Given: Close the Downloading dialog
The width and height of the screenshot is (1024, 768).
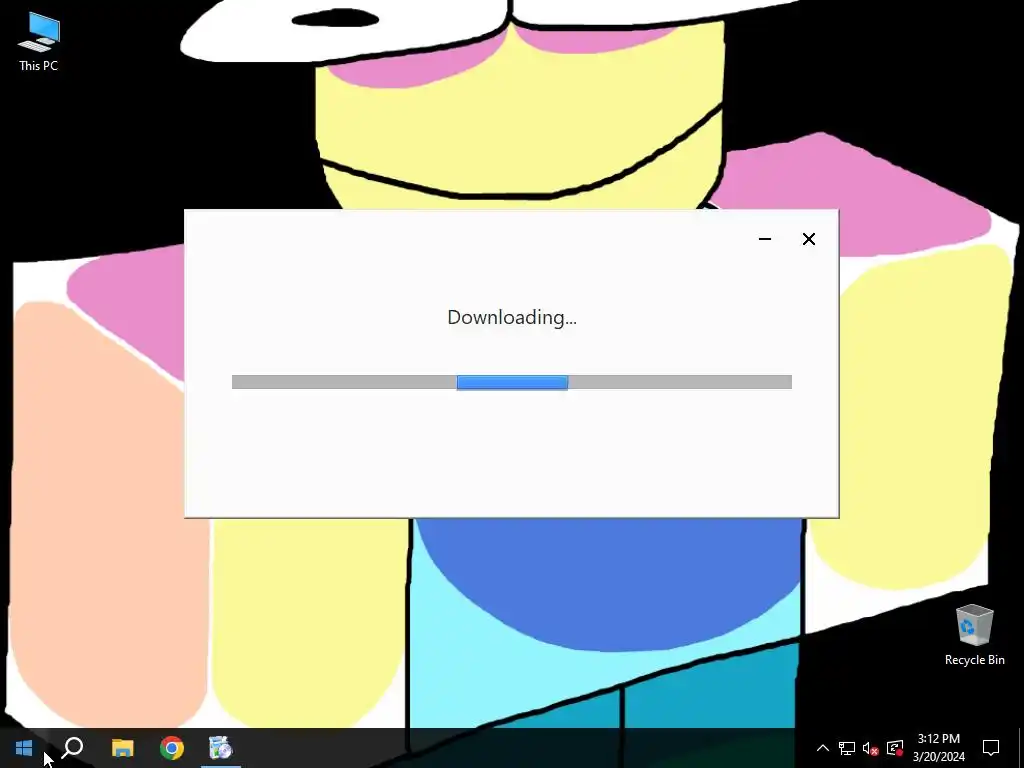Looking at the screenshot, I should point(808,239).
